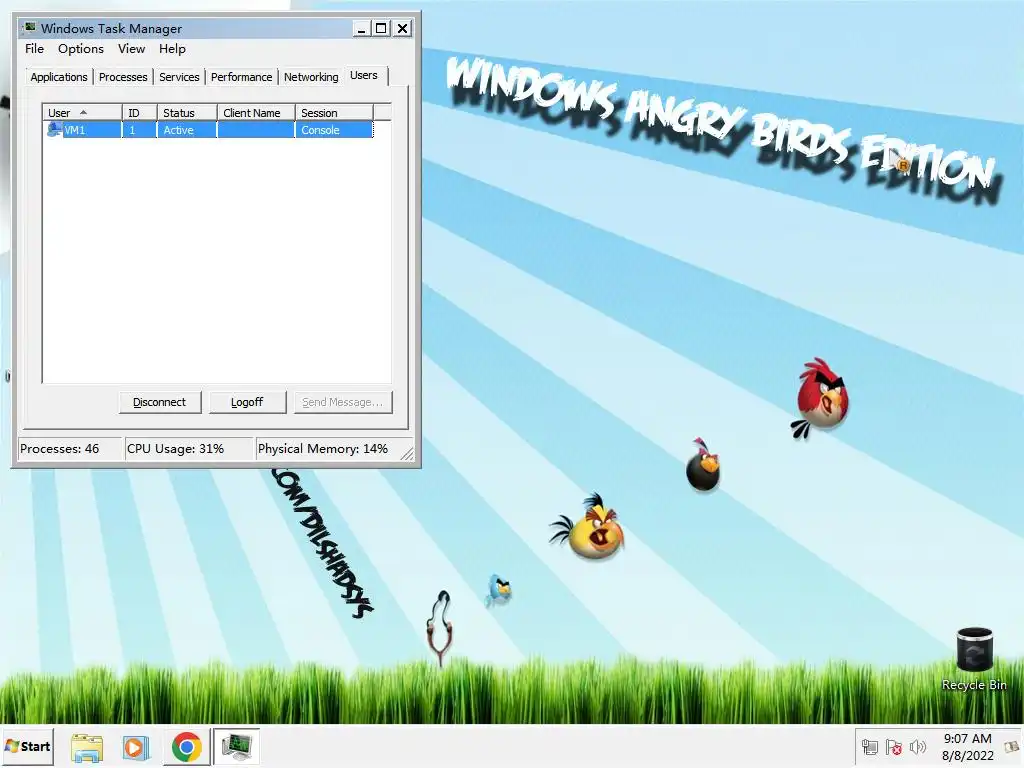Sort by the Client Name column header
1024x768 pixels.
256,113
